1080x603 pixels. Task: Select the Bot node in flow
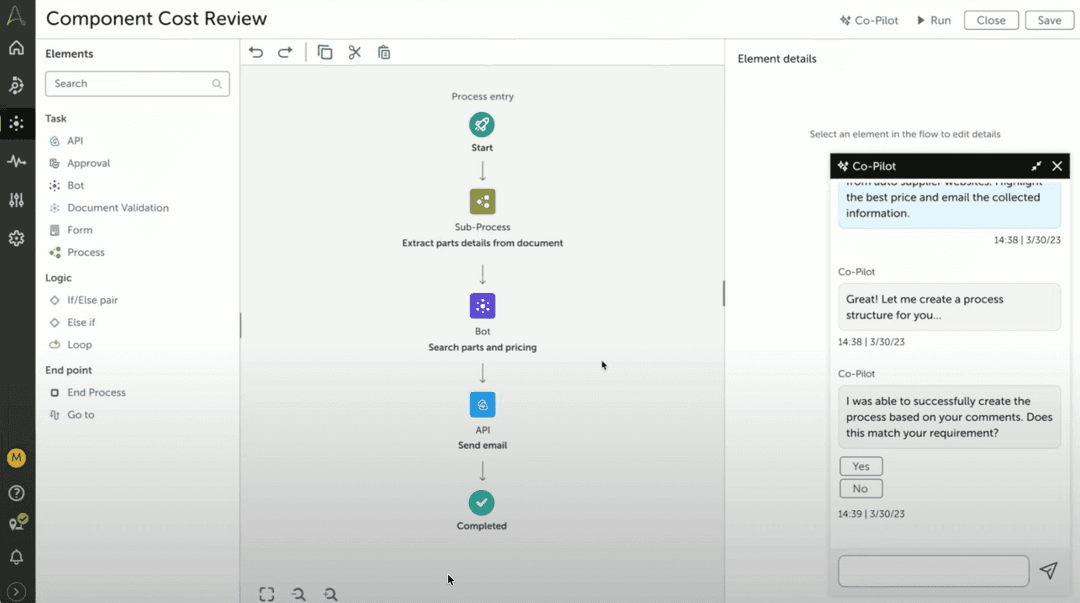482,306
